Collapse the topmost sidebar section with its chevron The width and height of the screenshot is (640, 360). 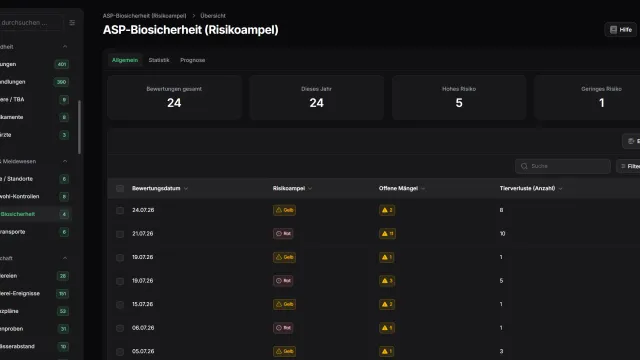[65, 47]
